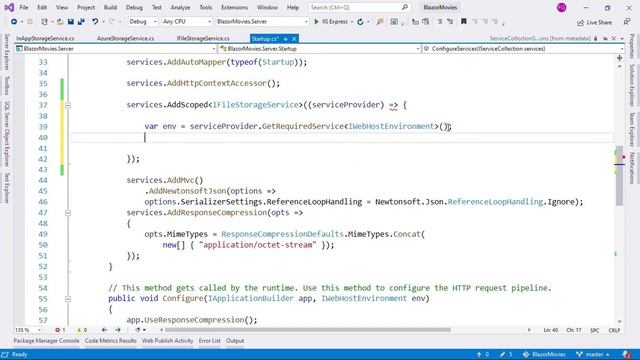Click the split editor plus icon

click(x=619, y=58)
